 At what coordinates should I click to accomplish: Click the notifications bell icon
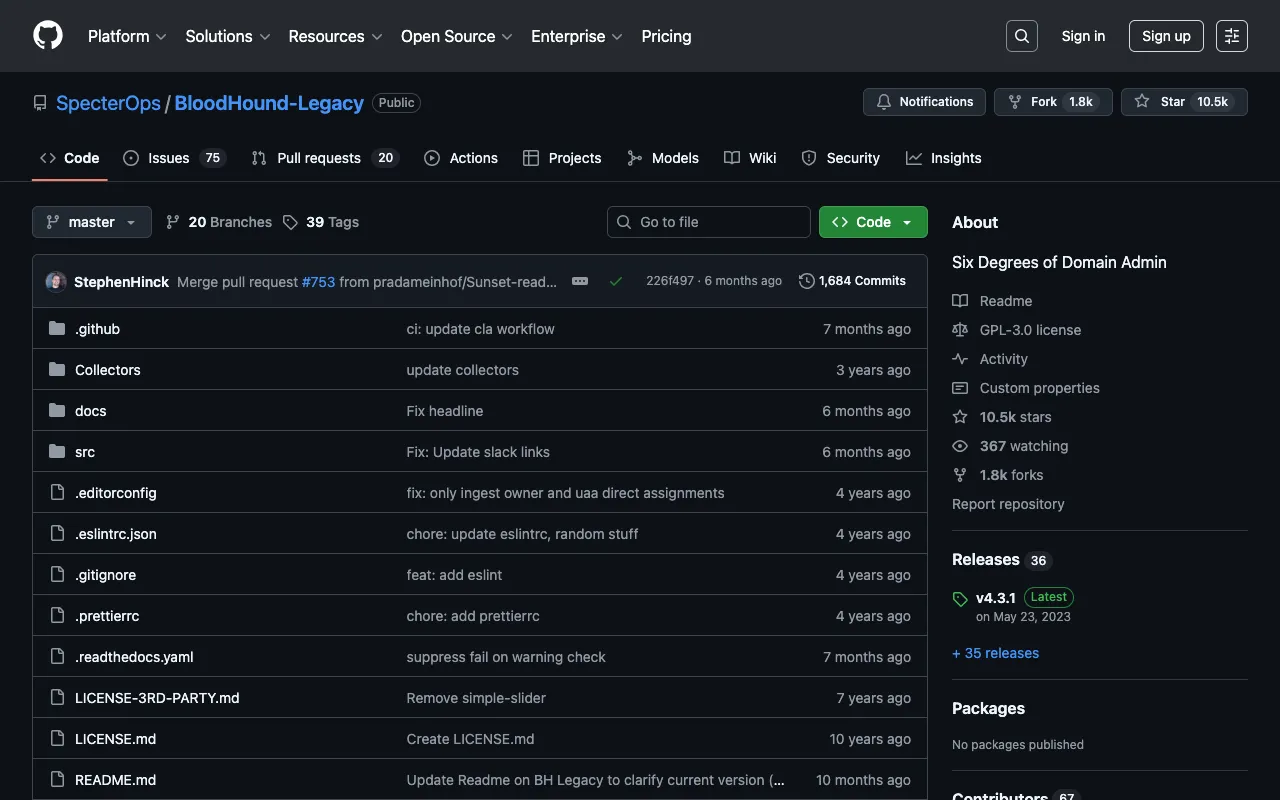(884, 101)
